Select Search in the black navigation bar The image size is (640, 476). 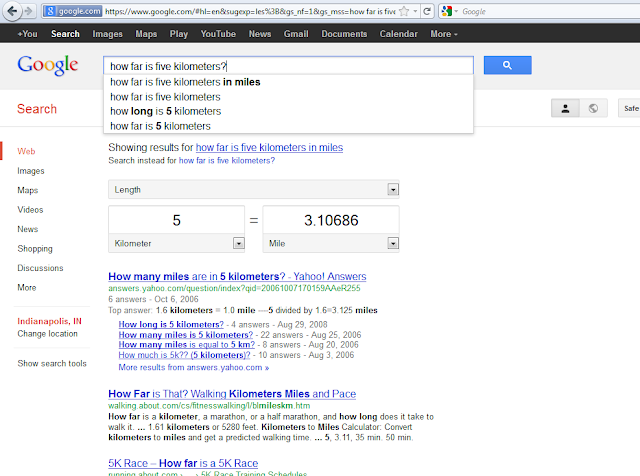click(65, 34)
